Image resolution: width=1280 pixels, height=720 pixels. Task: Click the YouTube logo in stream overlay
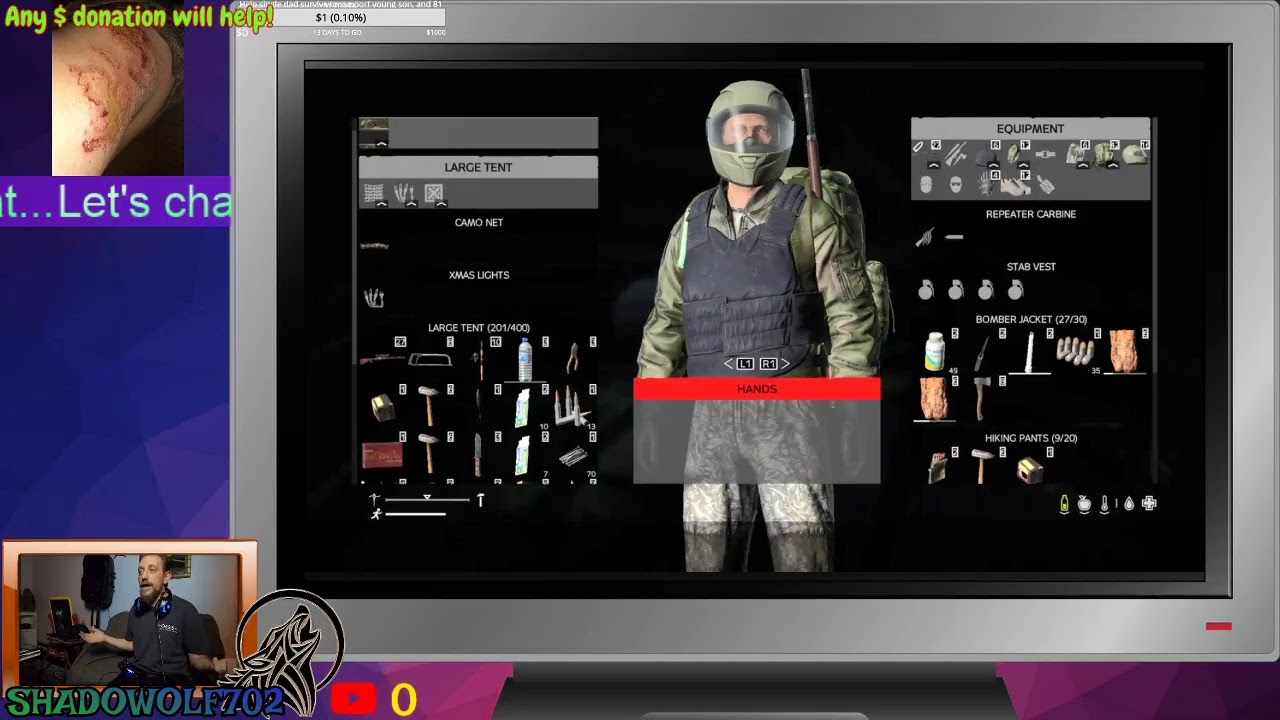point(353,699)
